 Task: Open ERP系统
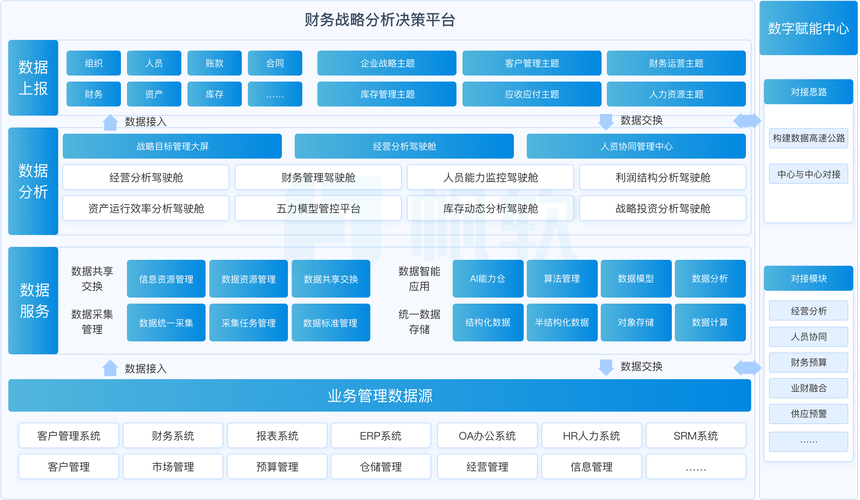(x=381, y=435)
